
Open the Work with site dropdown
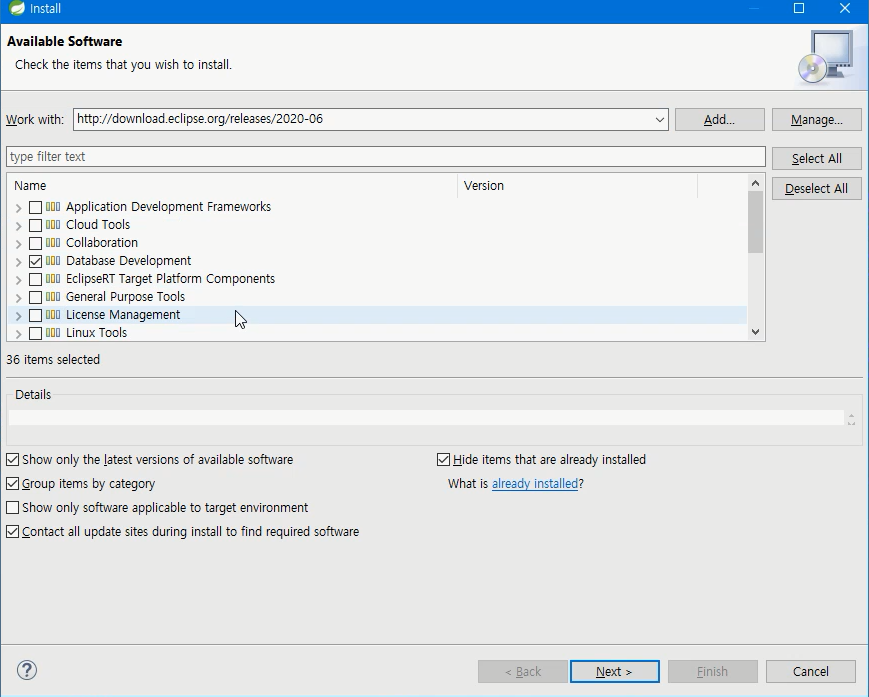[x=660, y=120]
